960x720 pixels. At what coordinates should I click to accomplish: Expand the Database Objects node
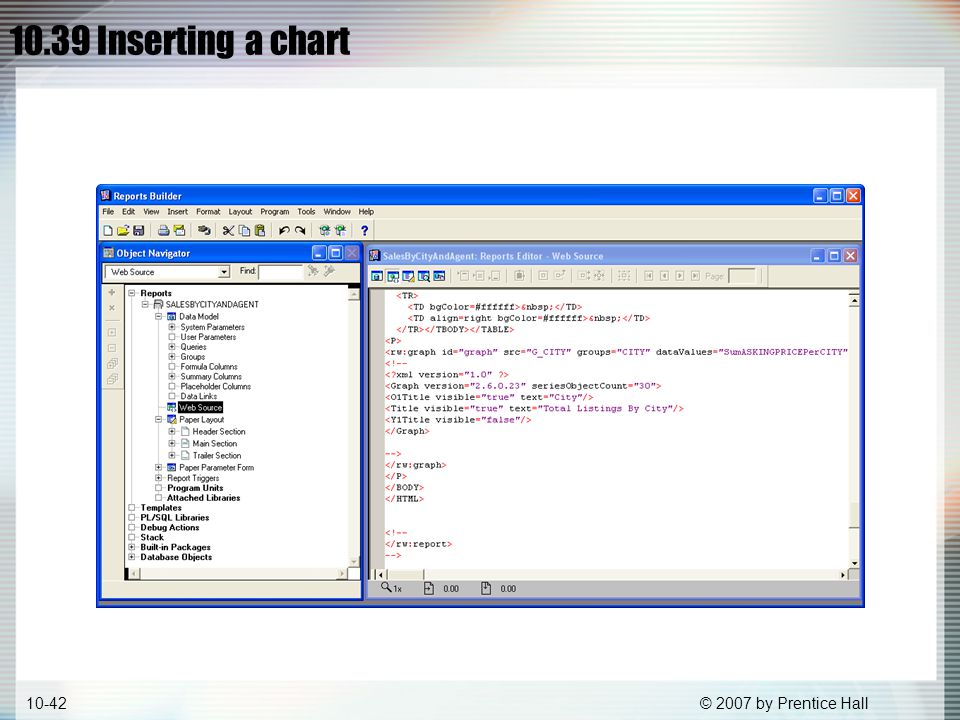pos(132,557)
